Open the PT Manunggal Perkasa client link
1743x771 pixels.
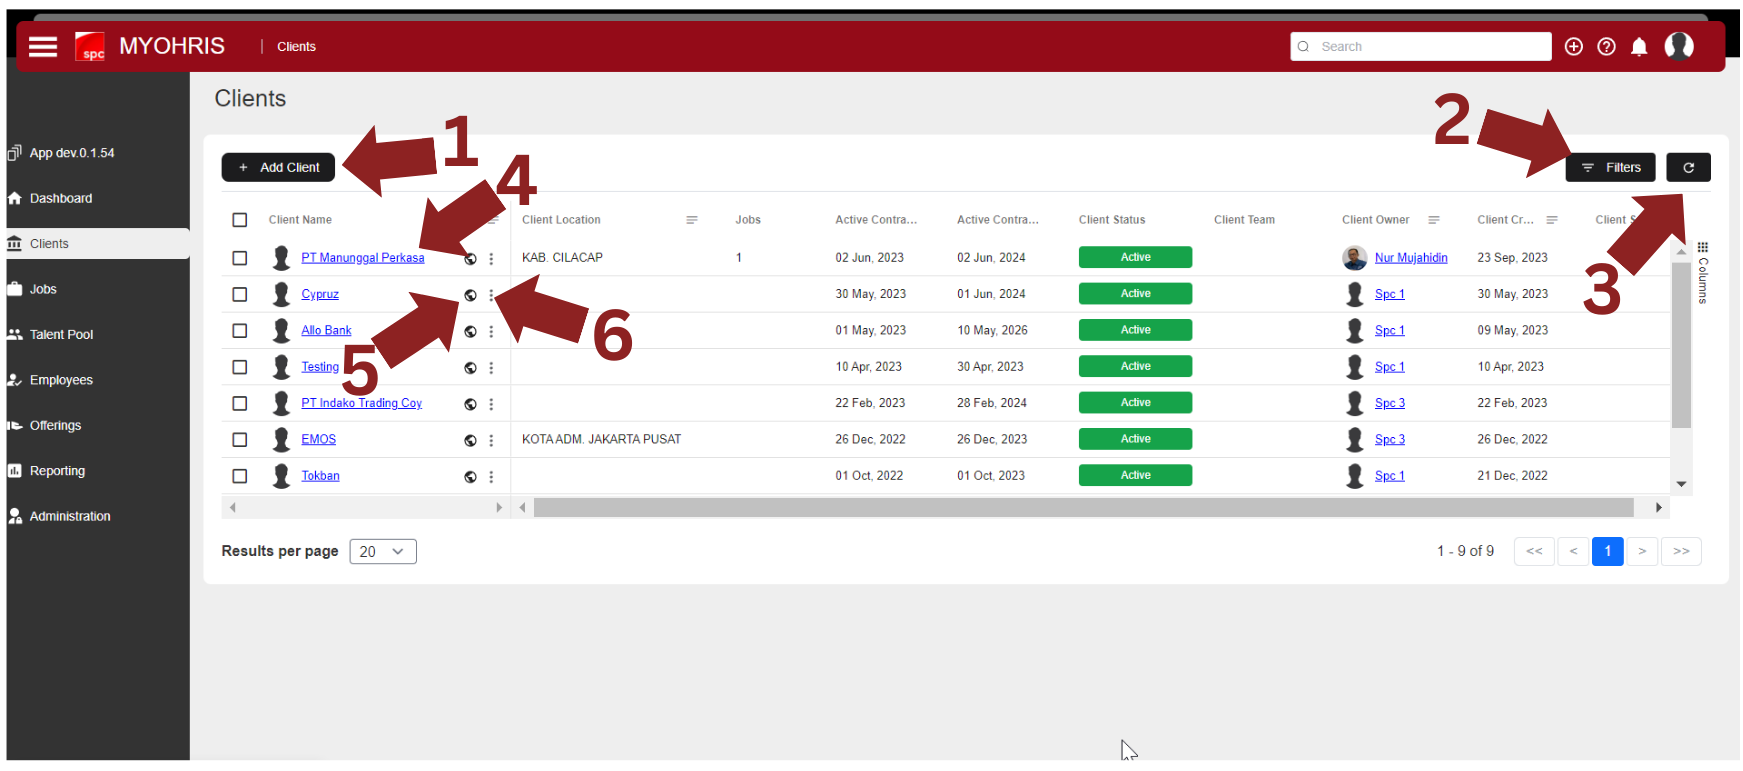[x=362, y=258]
